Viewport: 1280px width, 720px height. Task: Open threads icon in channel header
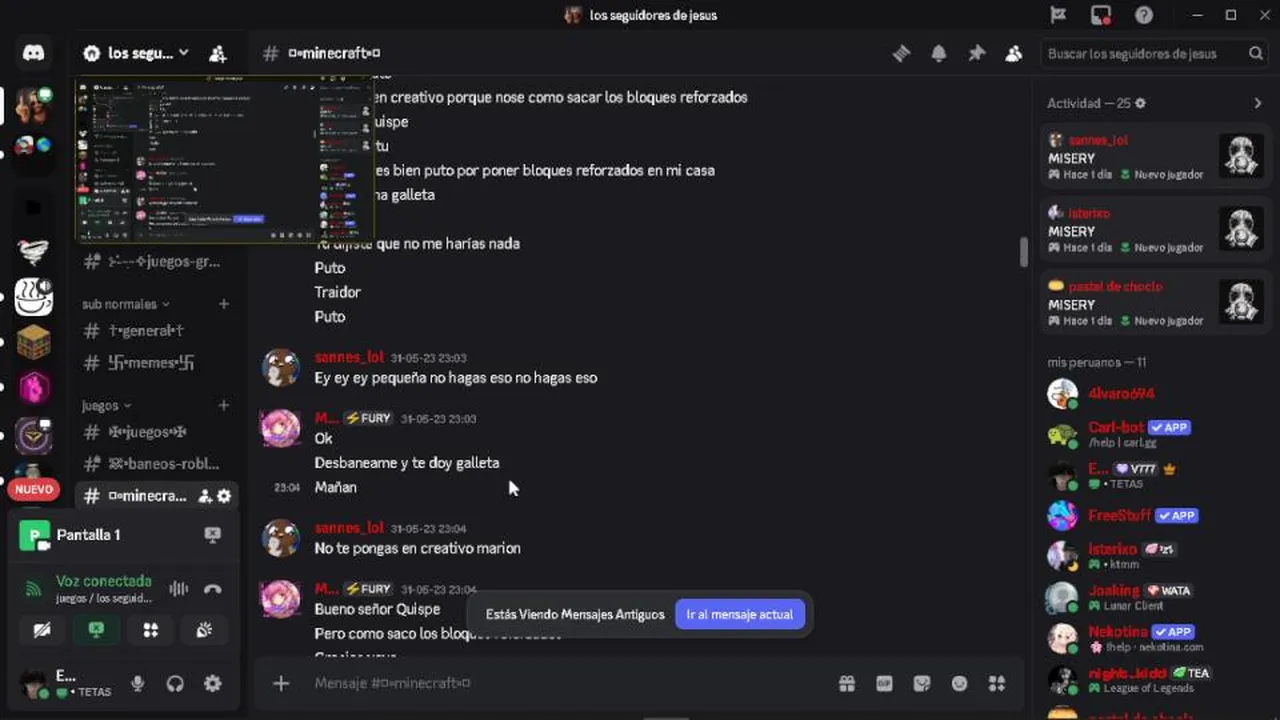click(901, 54)
